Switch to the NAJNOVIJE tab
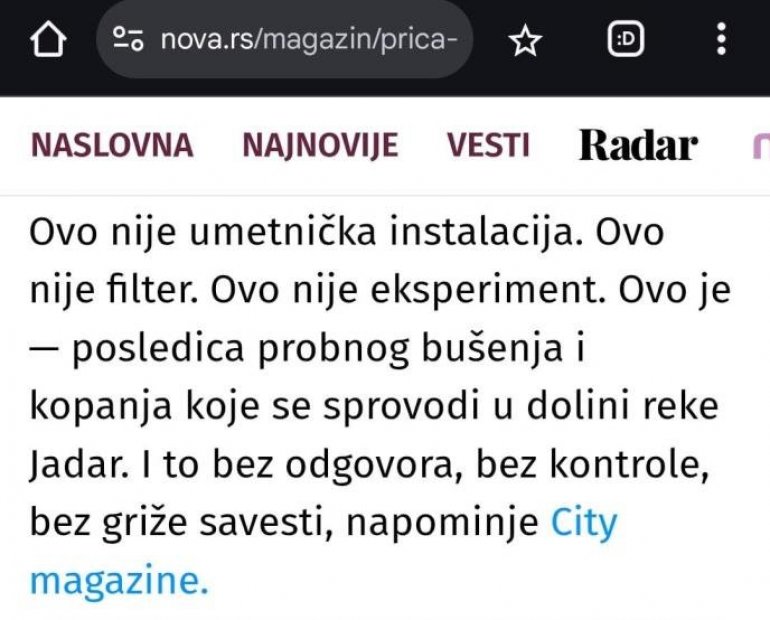The width and height of the screenshot is (770, 620). pos(320,146)
